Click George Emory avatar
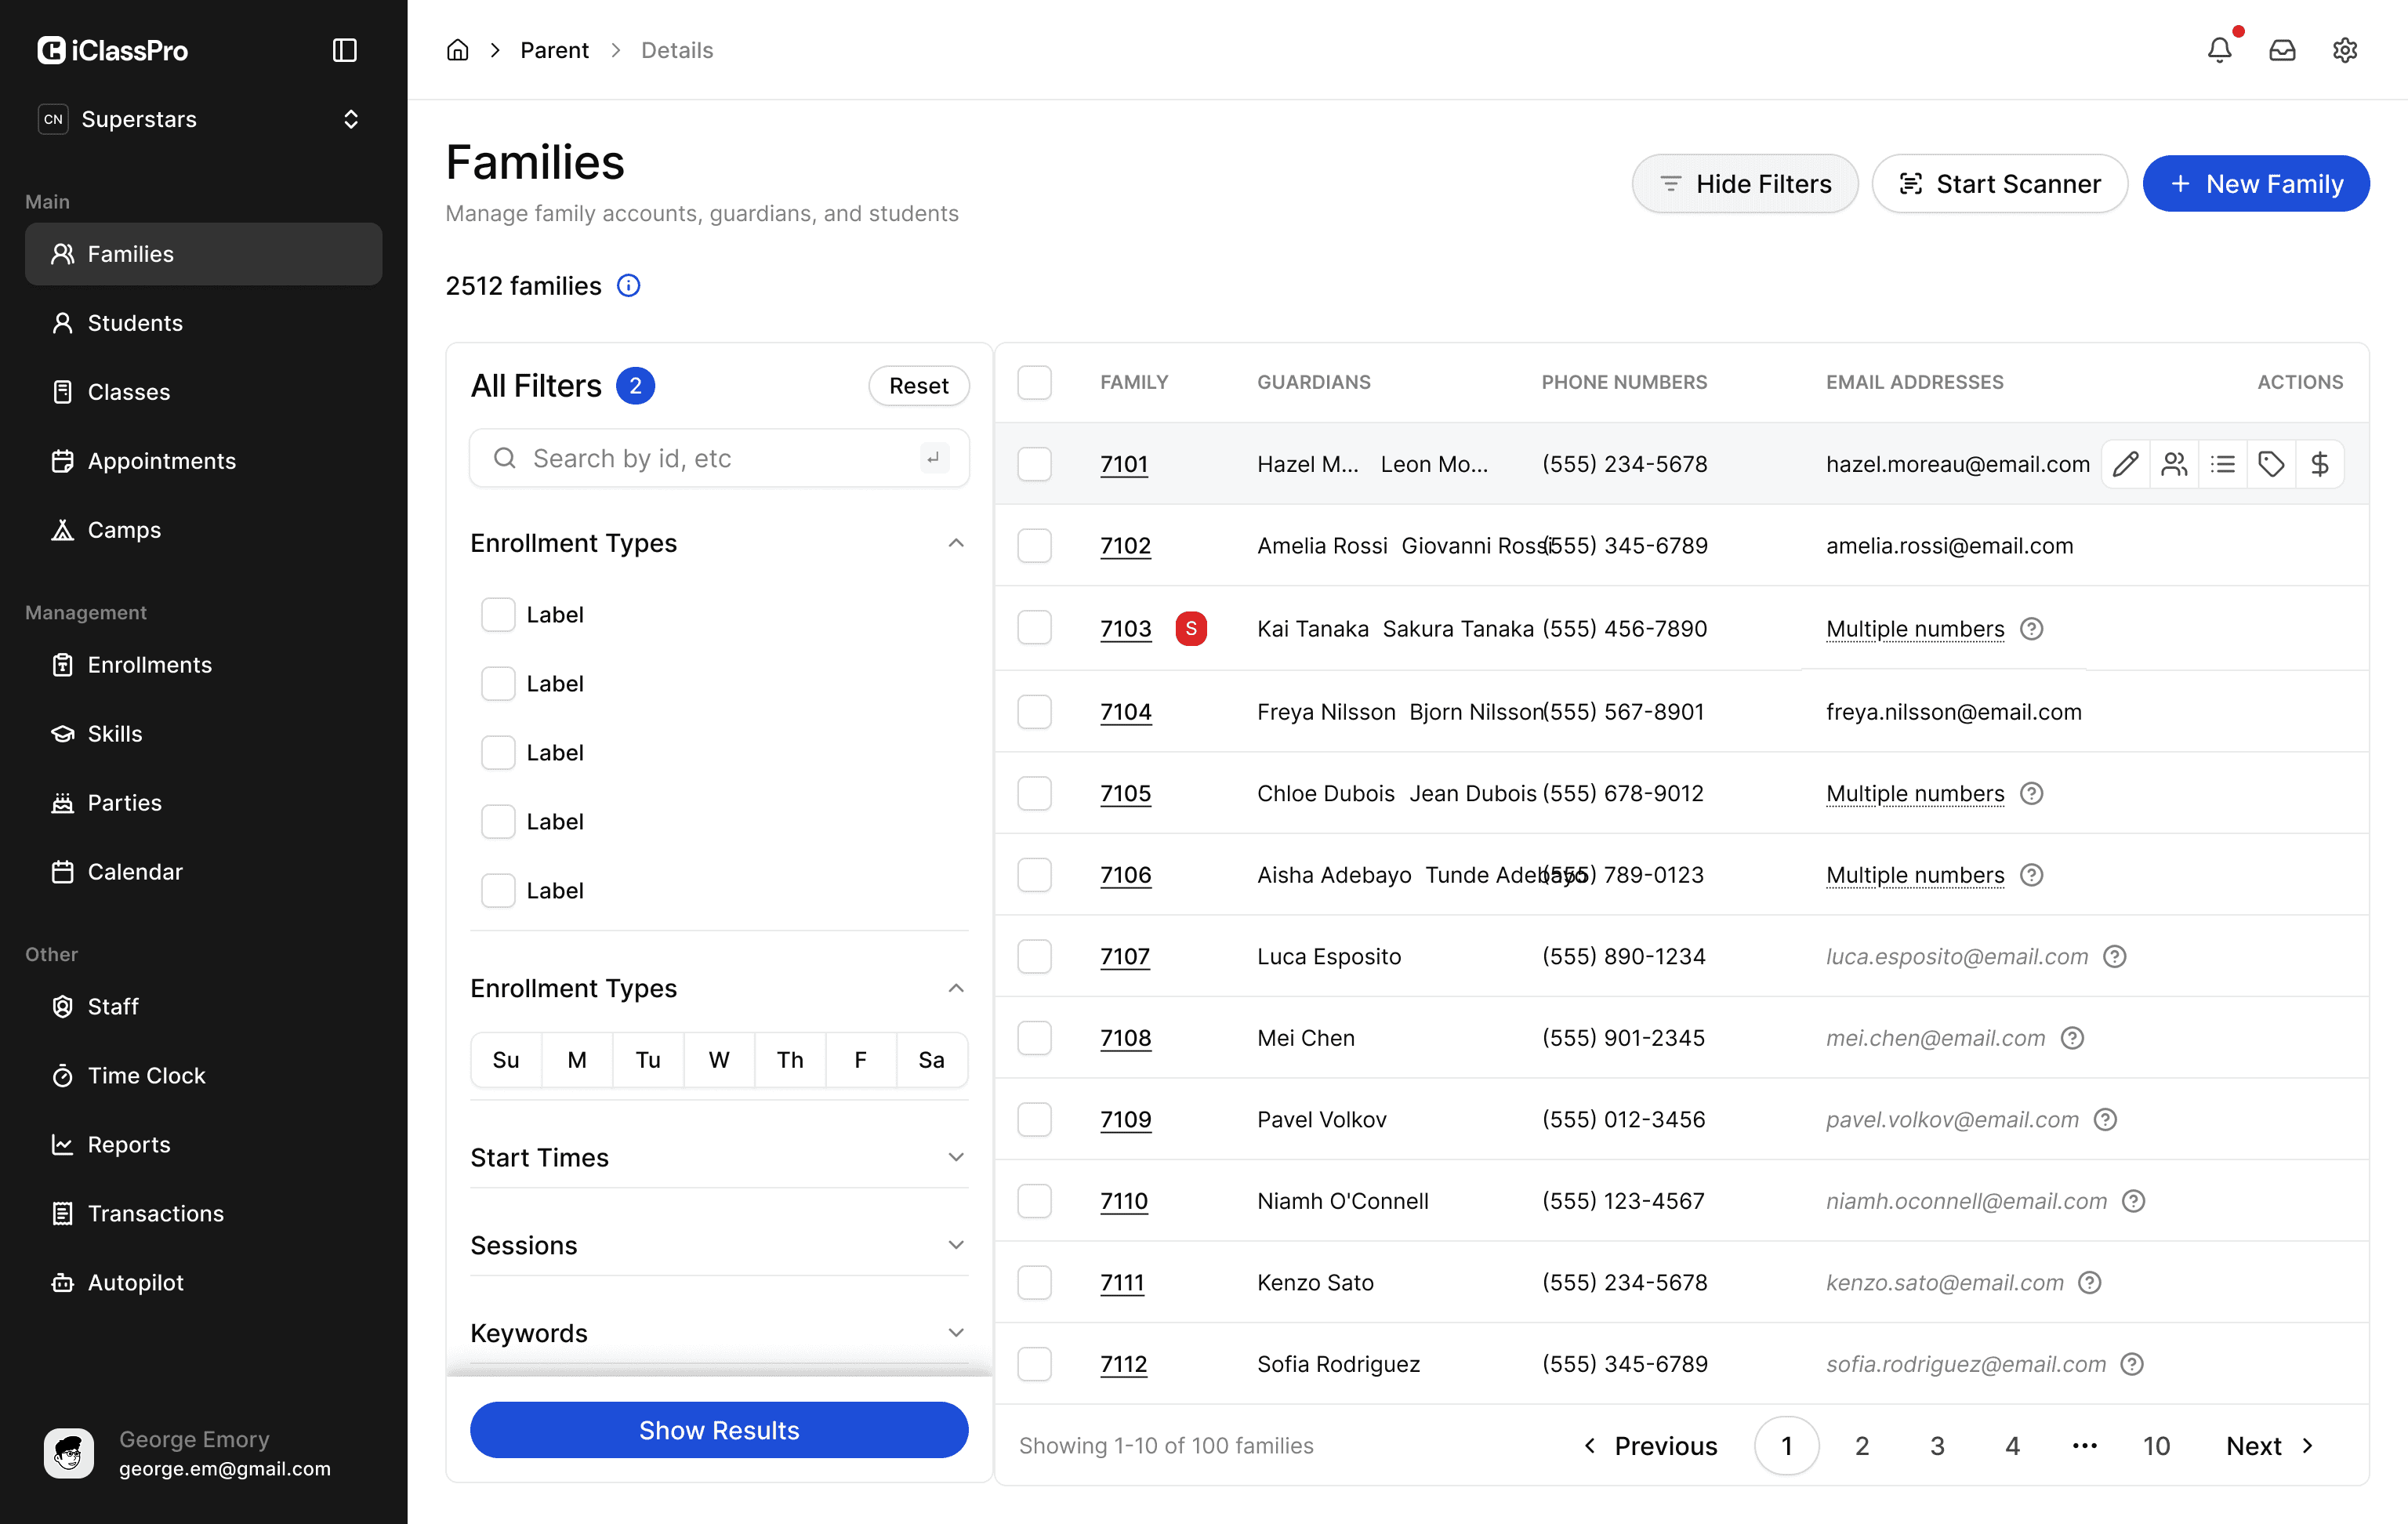2408x1524 pixels. point(69,1453)
